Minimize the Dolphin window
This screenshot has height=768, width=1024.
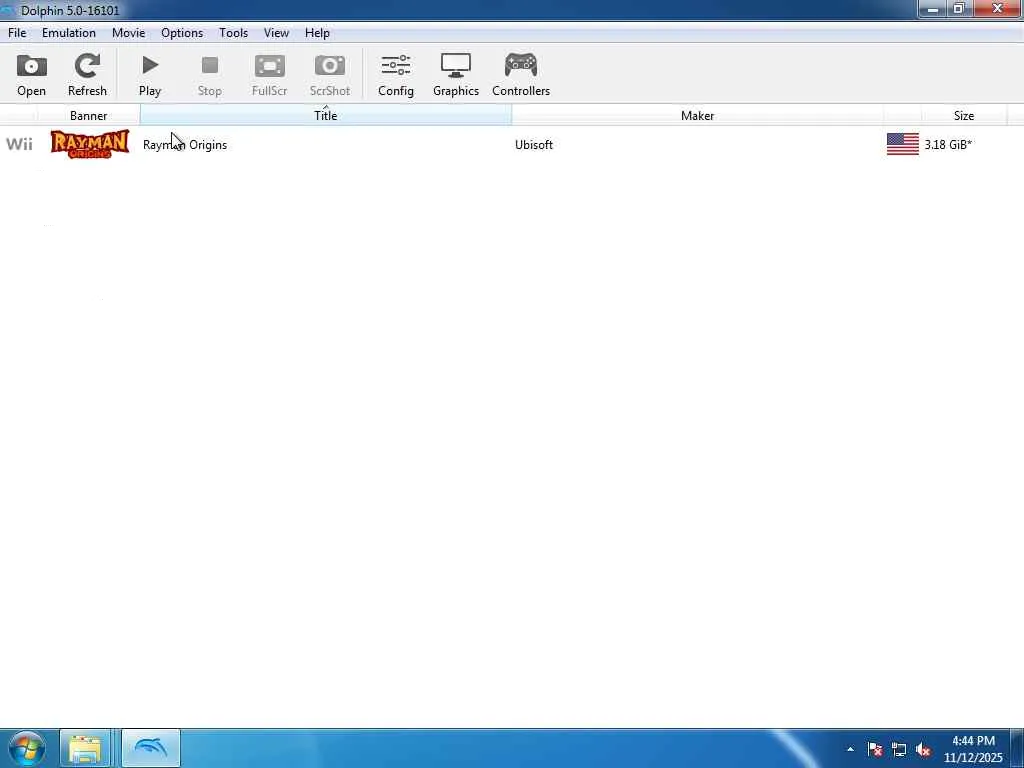click(933, 9)
